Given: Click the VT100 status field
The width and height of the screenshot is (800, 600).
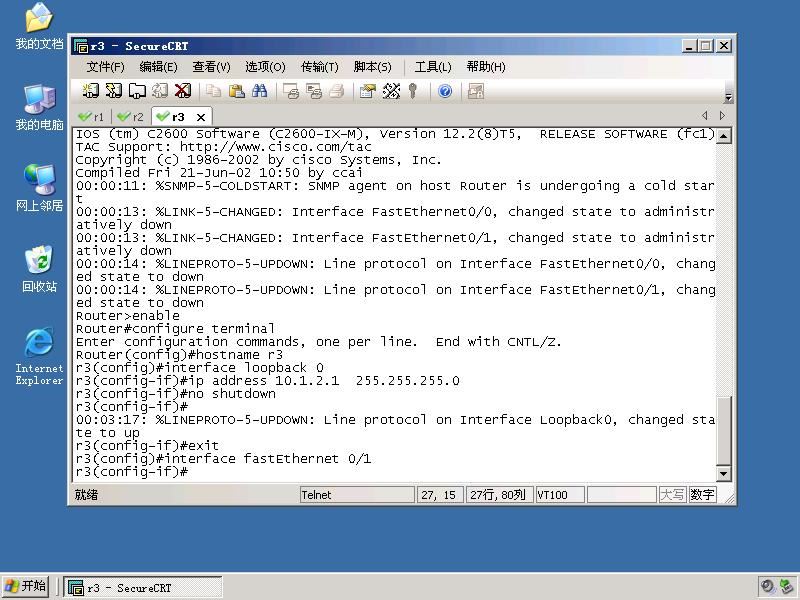Looking at the screenshot, I should [560, 495].
